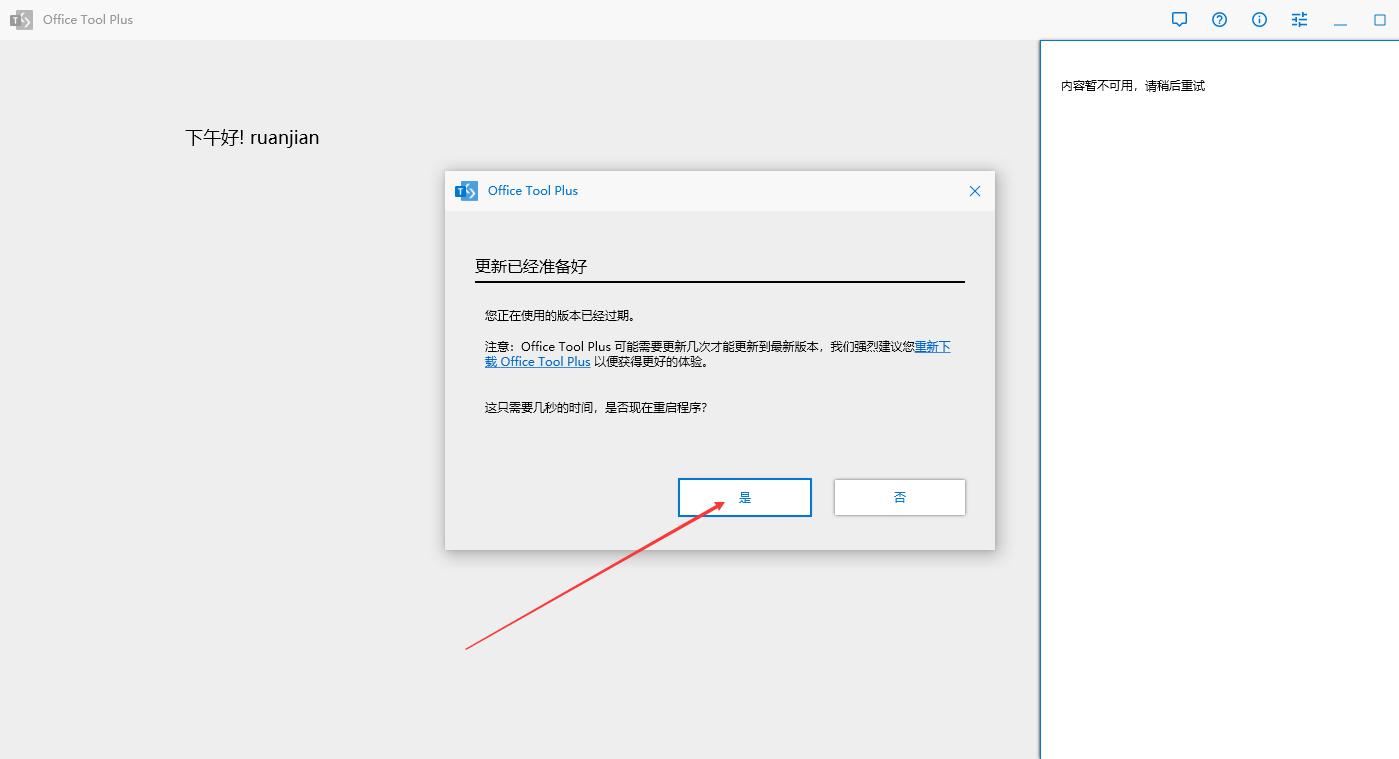The height and width of the screenshot is (759, 1399).
Task: Click the right sidebar panel area
Action: coord(1220,400)
